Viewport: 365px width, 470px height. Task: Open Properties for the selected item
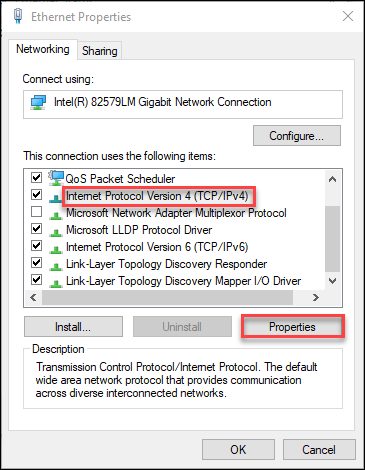(x=292, y=327)
